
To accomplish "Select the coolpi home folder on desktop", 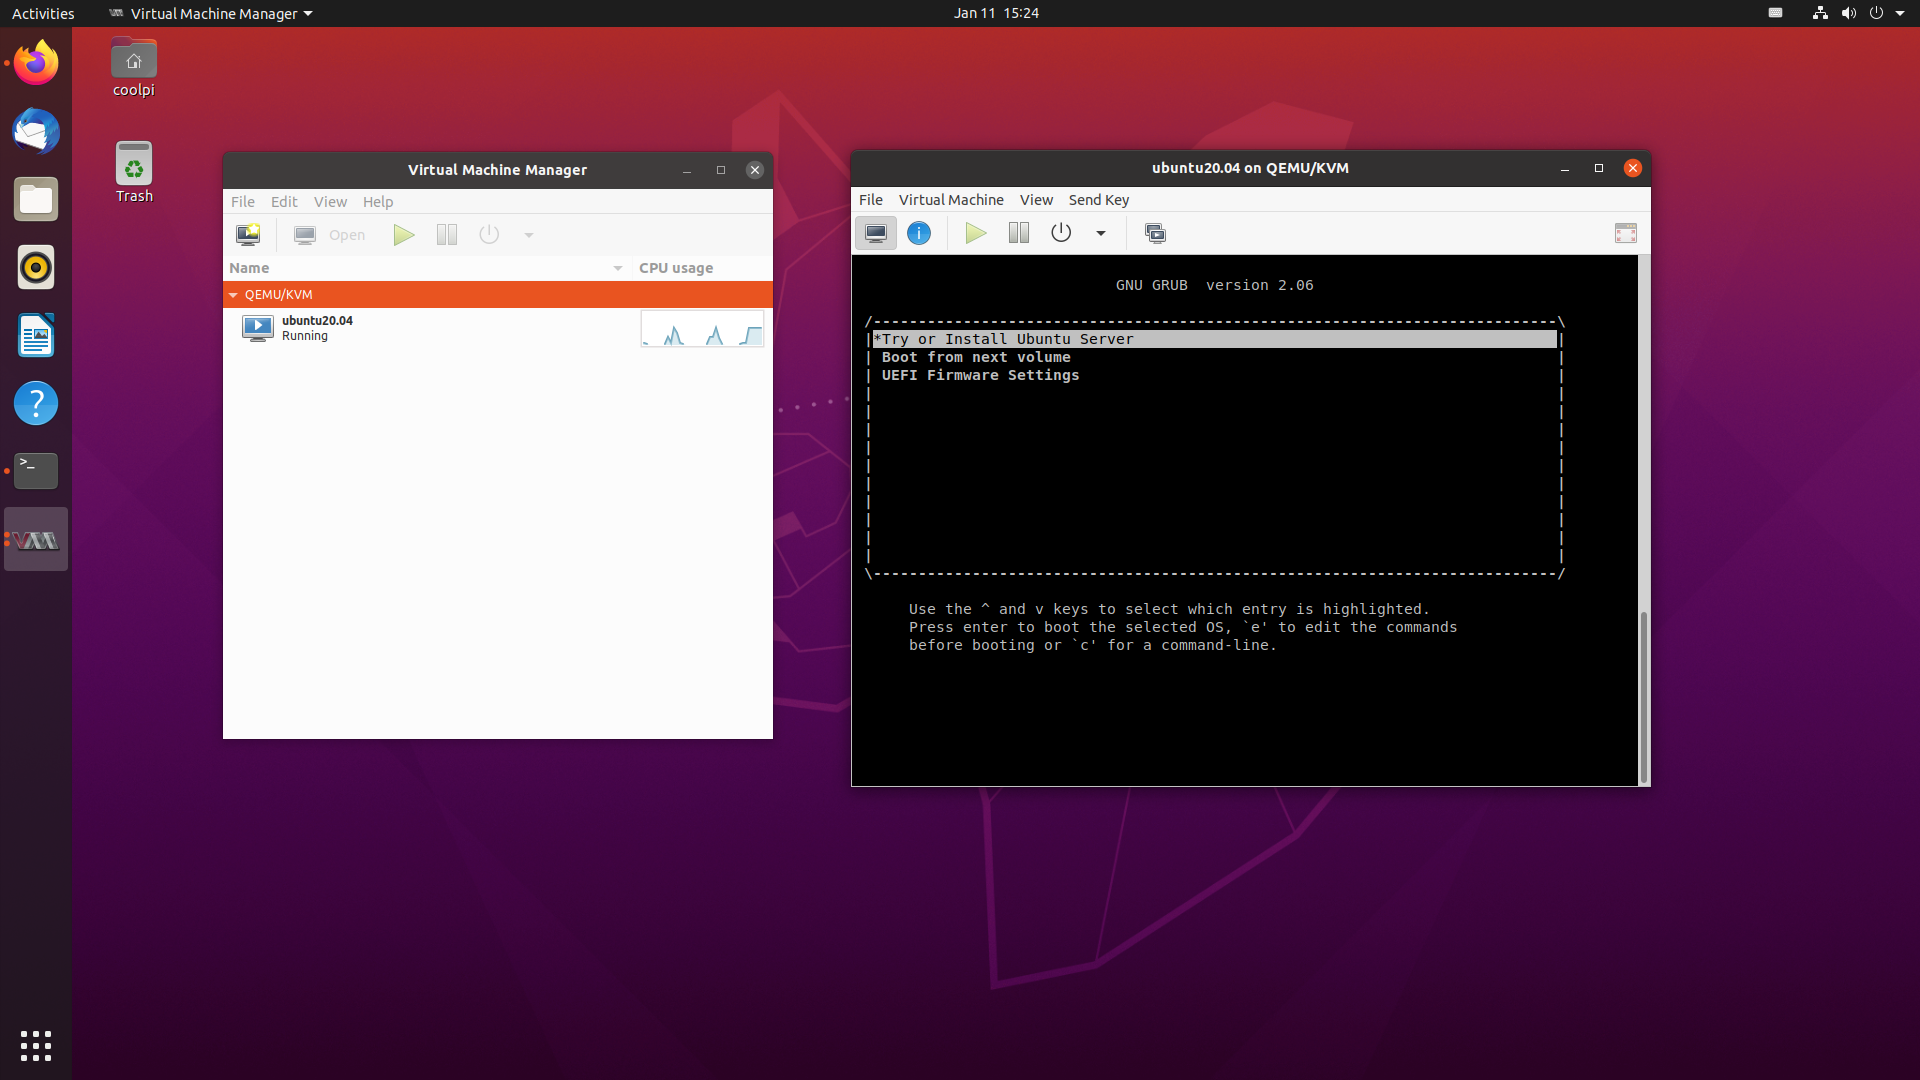I will click(x=133, y=68).
